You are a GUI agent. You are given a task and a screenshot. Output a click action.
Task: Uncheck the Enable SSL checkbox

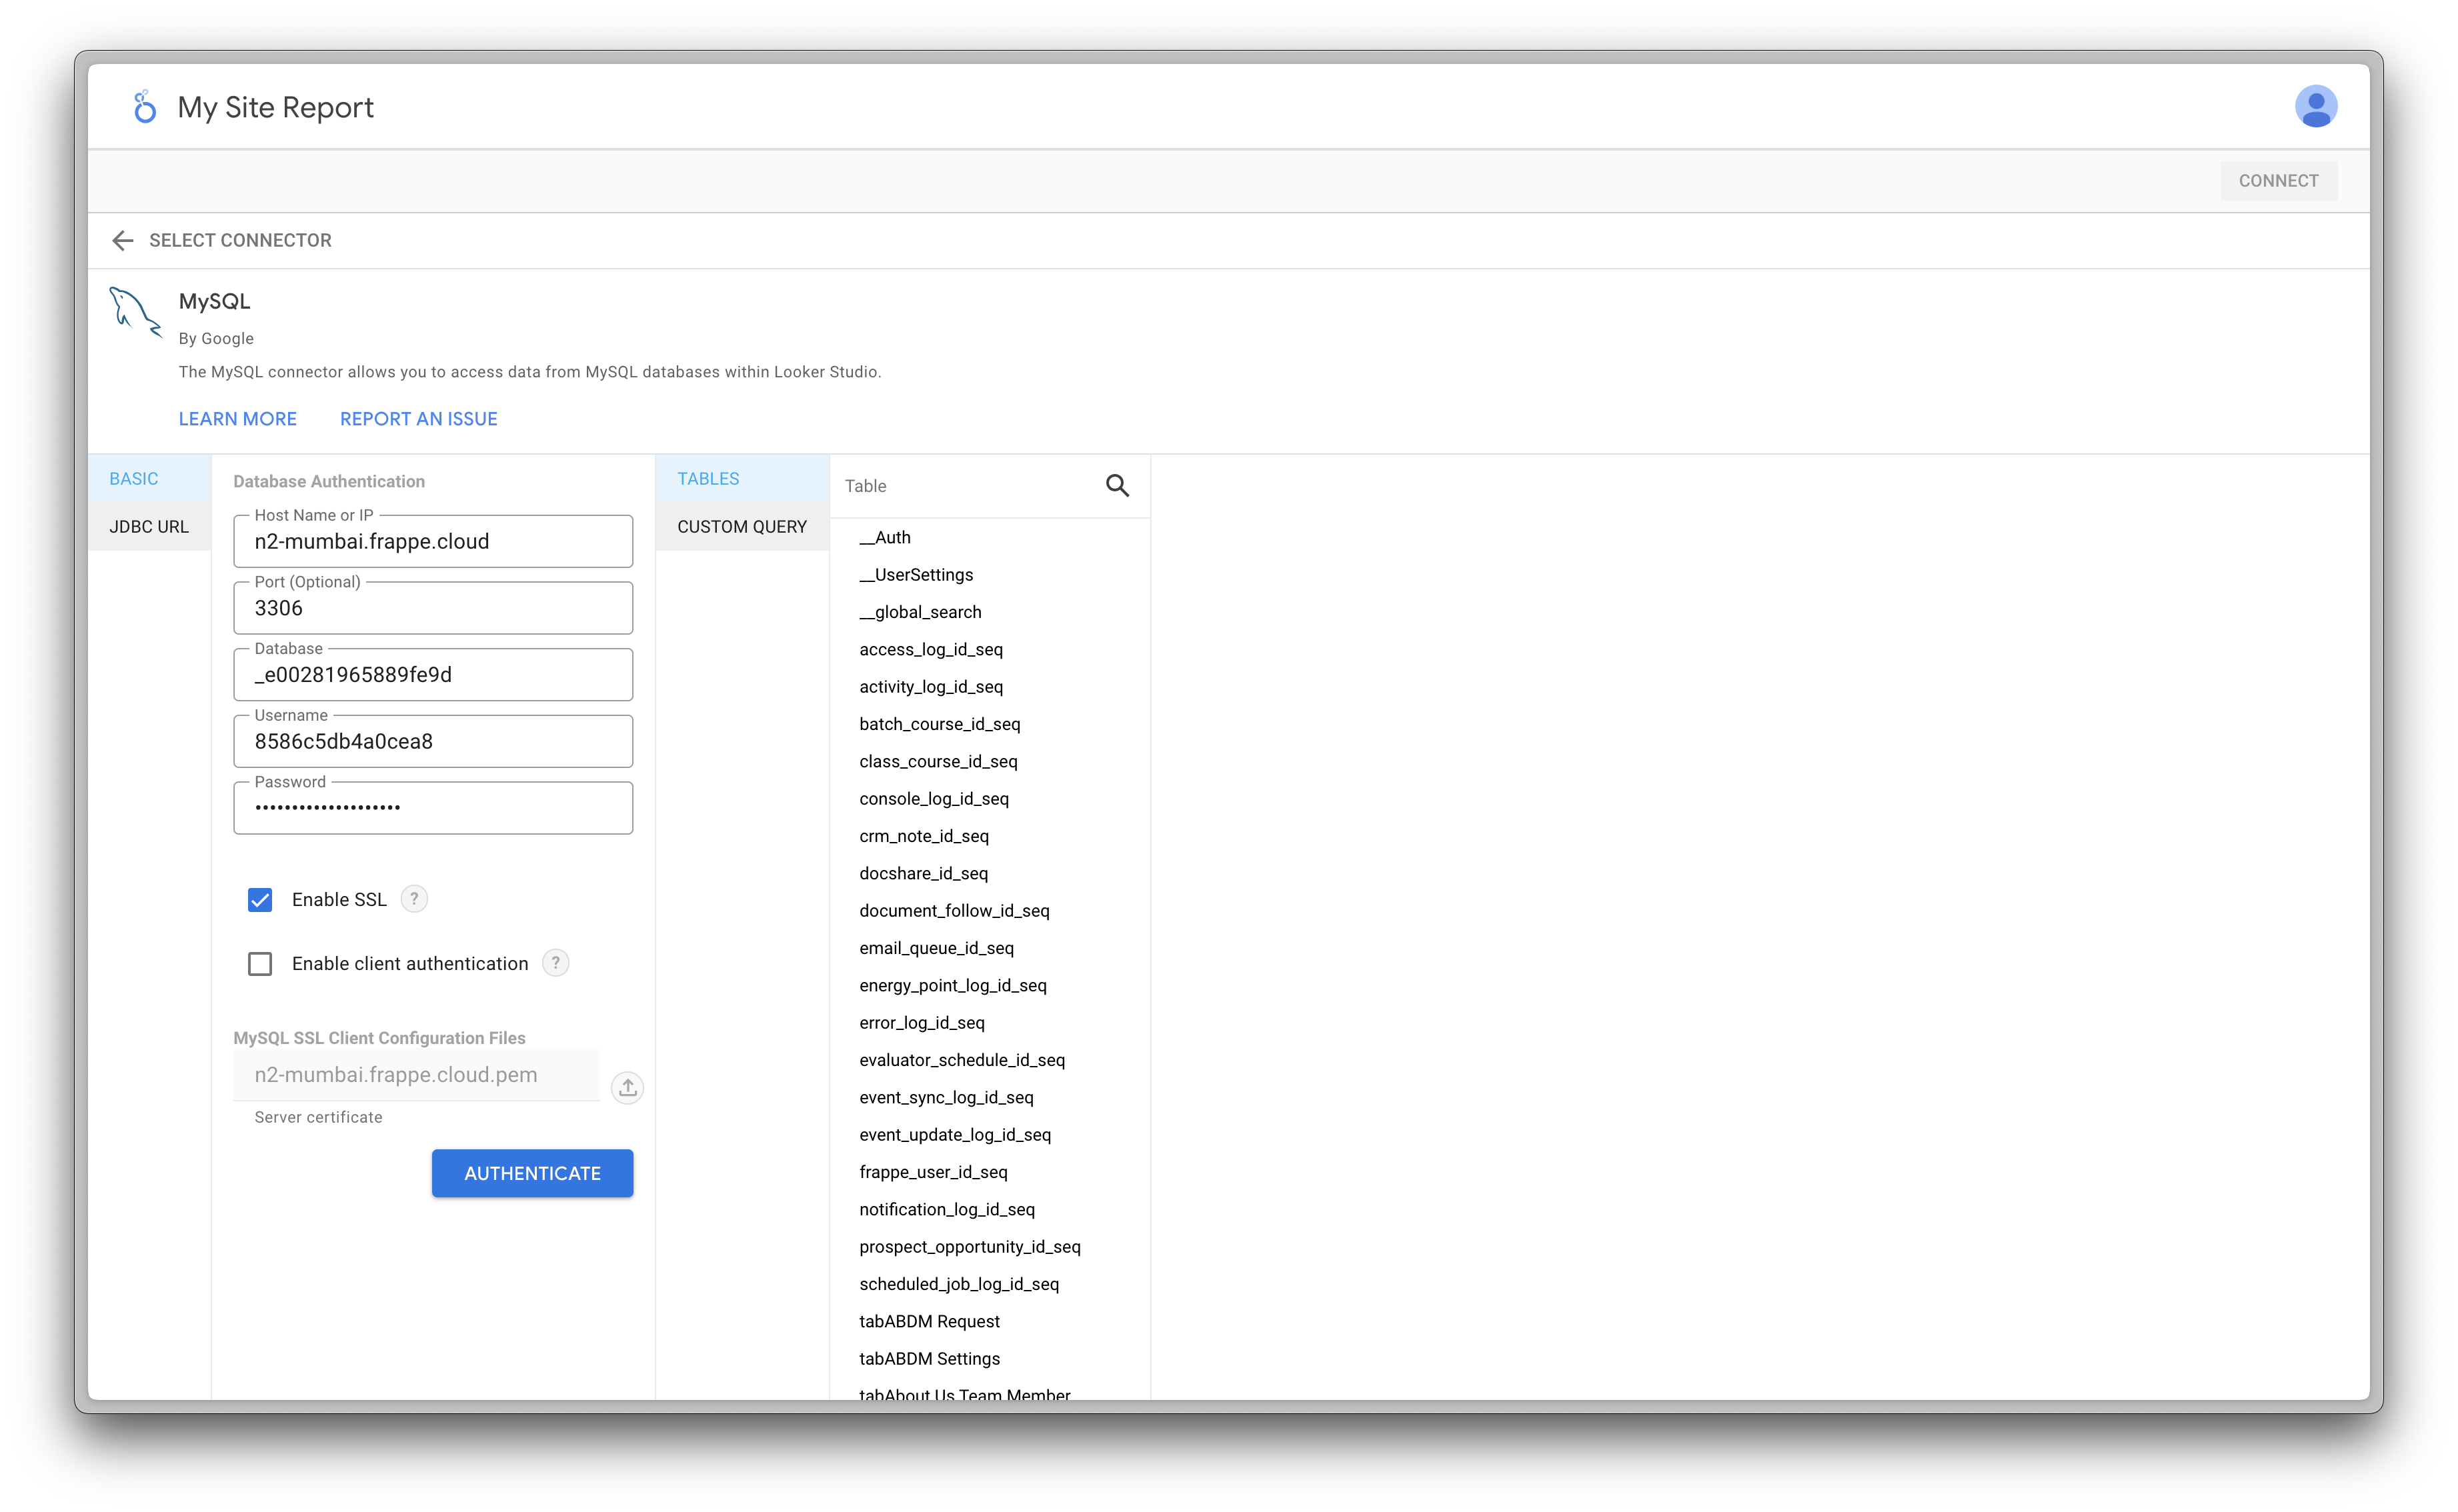coord(260,900)
